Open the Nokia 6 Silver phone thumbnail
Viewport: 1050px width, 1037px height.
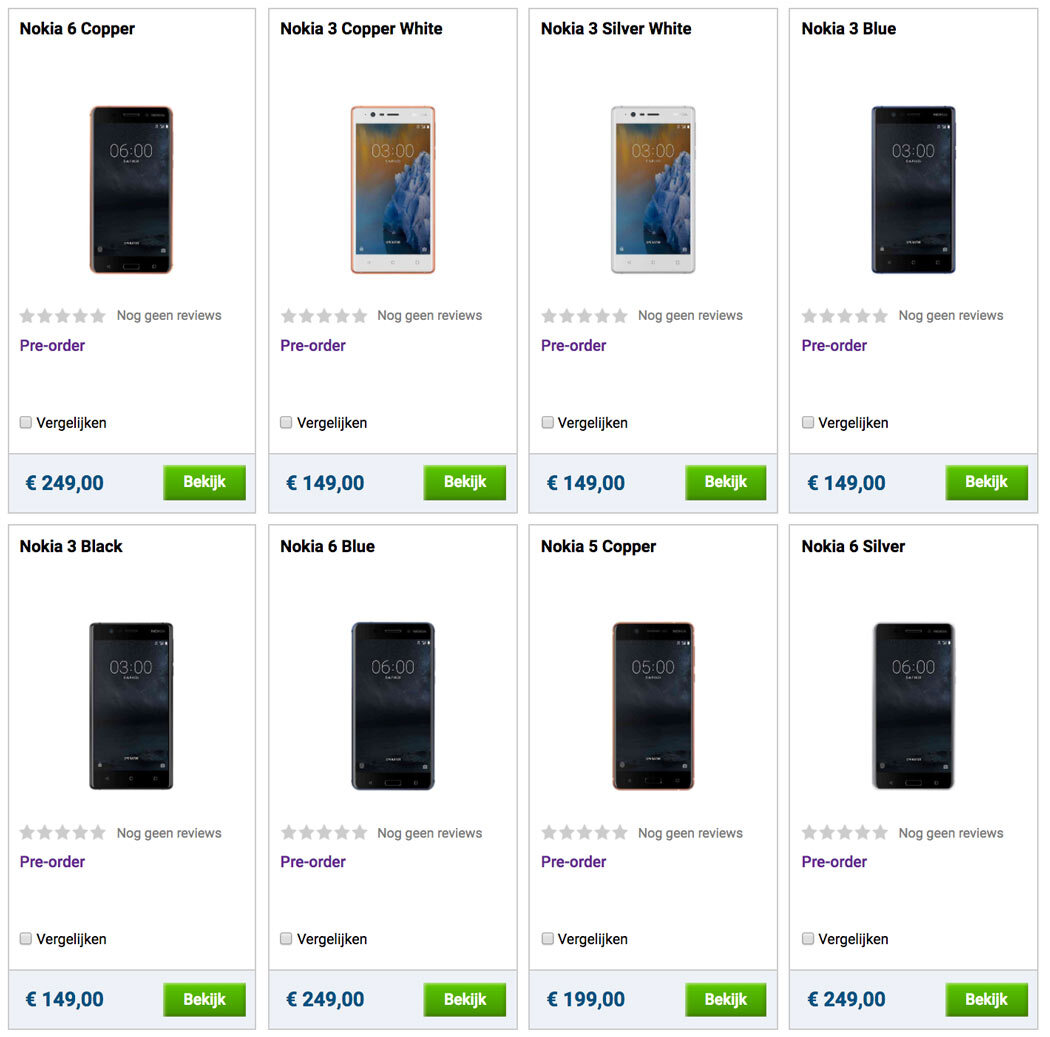pyautogui.click(x=913, y=706)
